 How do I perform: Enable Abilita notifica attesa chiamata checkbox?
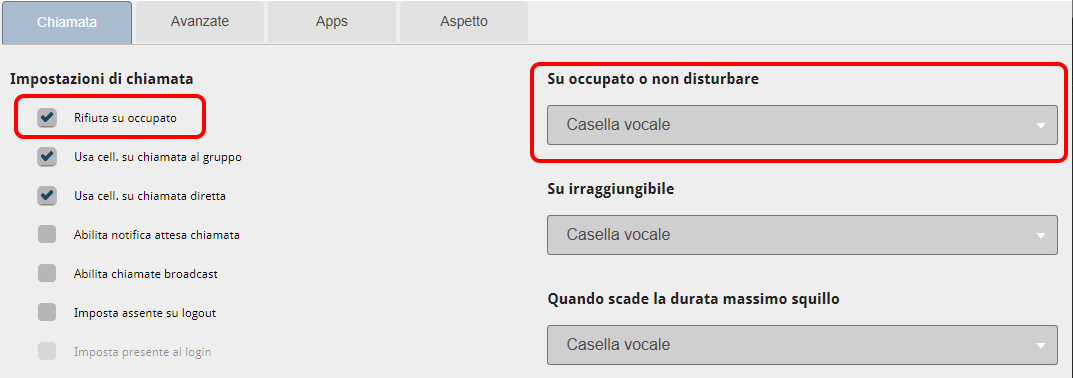47,235
